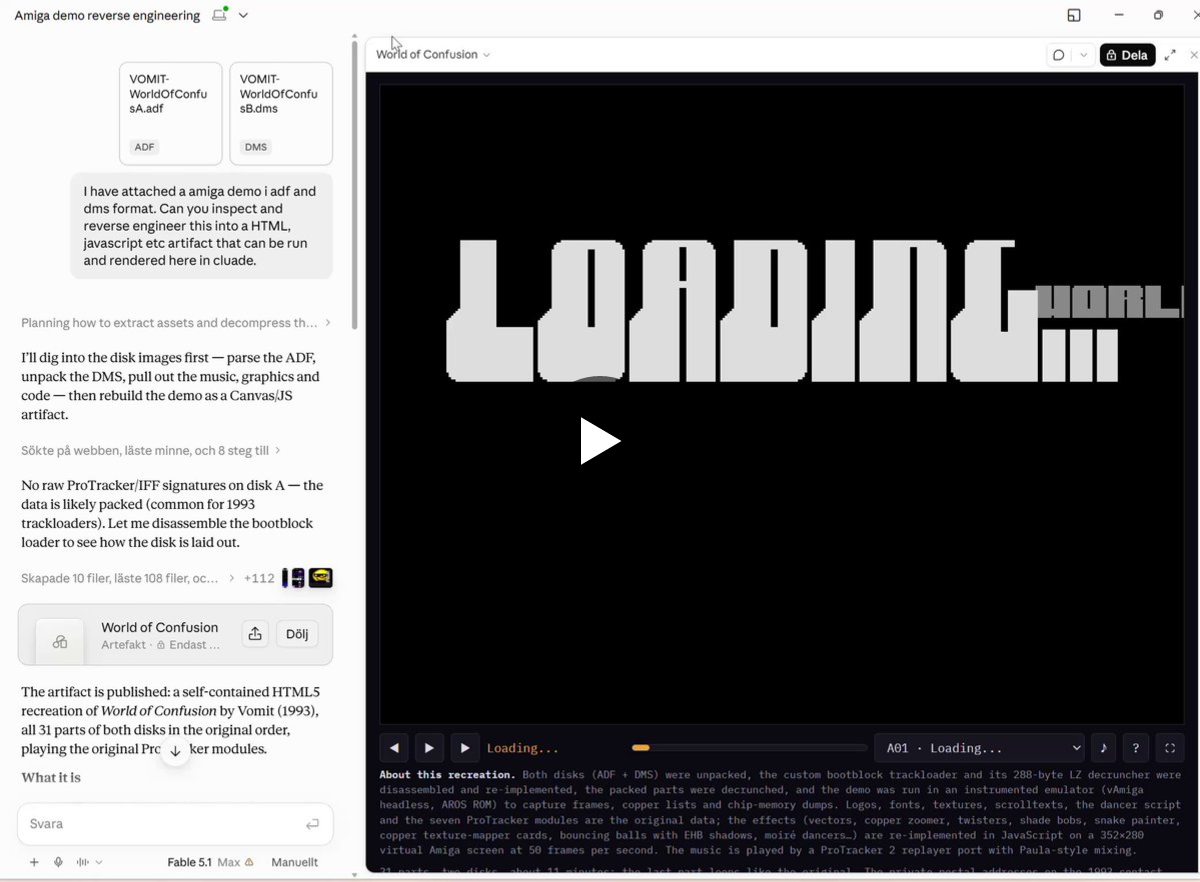Click the device icon beside the chat title

220,15
